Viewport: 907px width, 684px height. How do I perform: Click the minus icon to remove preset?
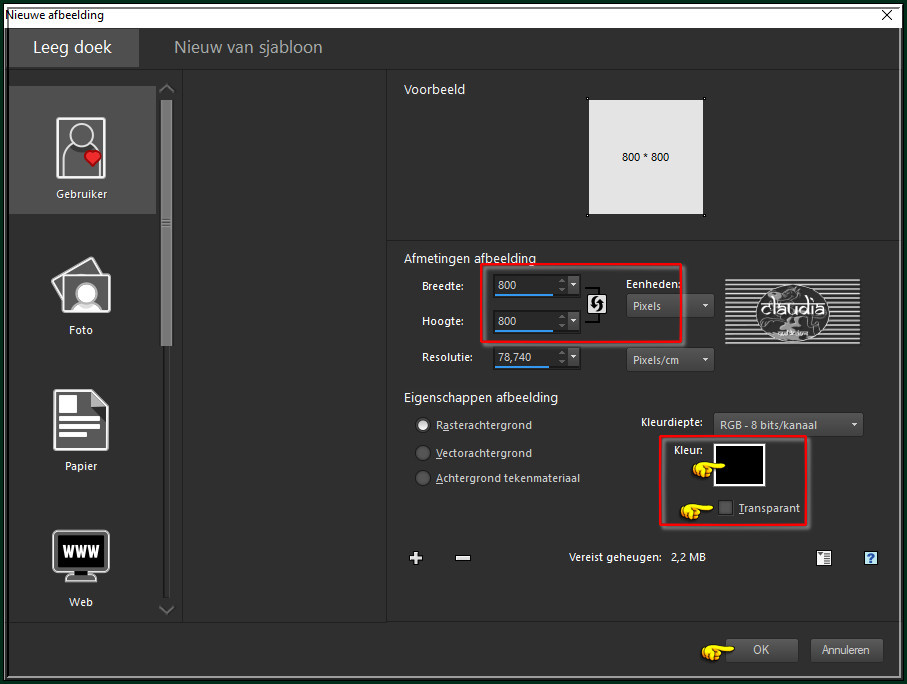[463, 558]
